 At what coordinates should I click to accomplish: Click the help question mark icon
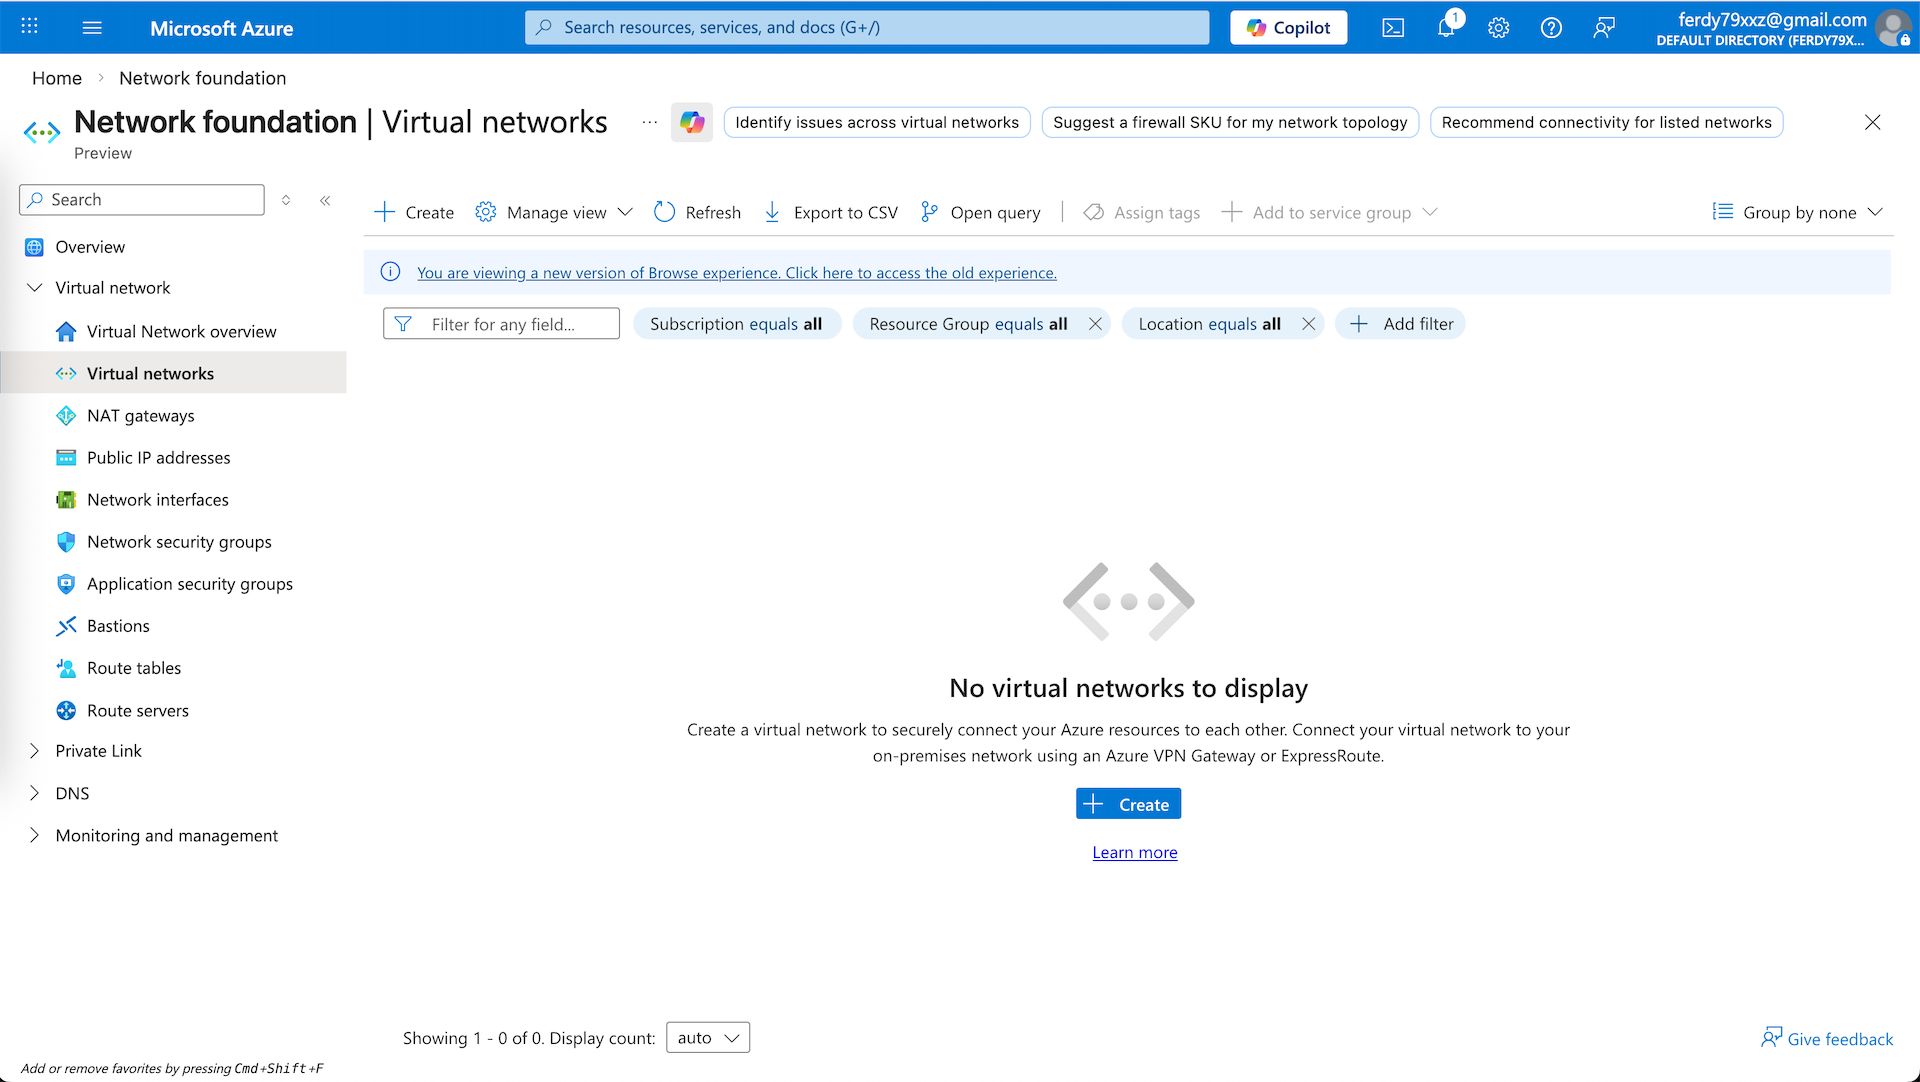(1551, 28)
